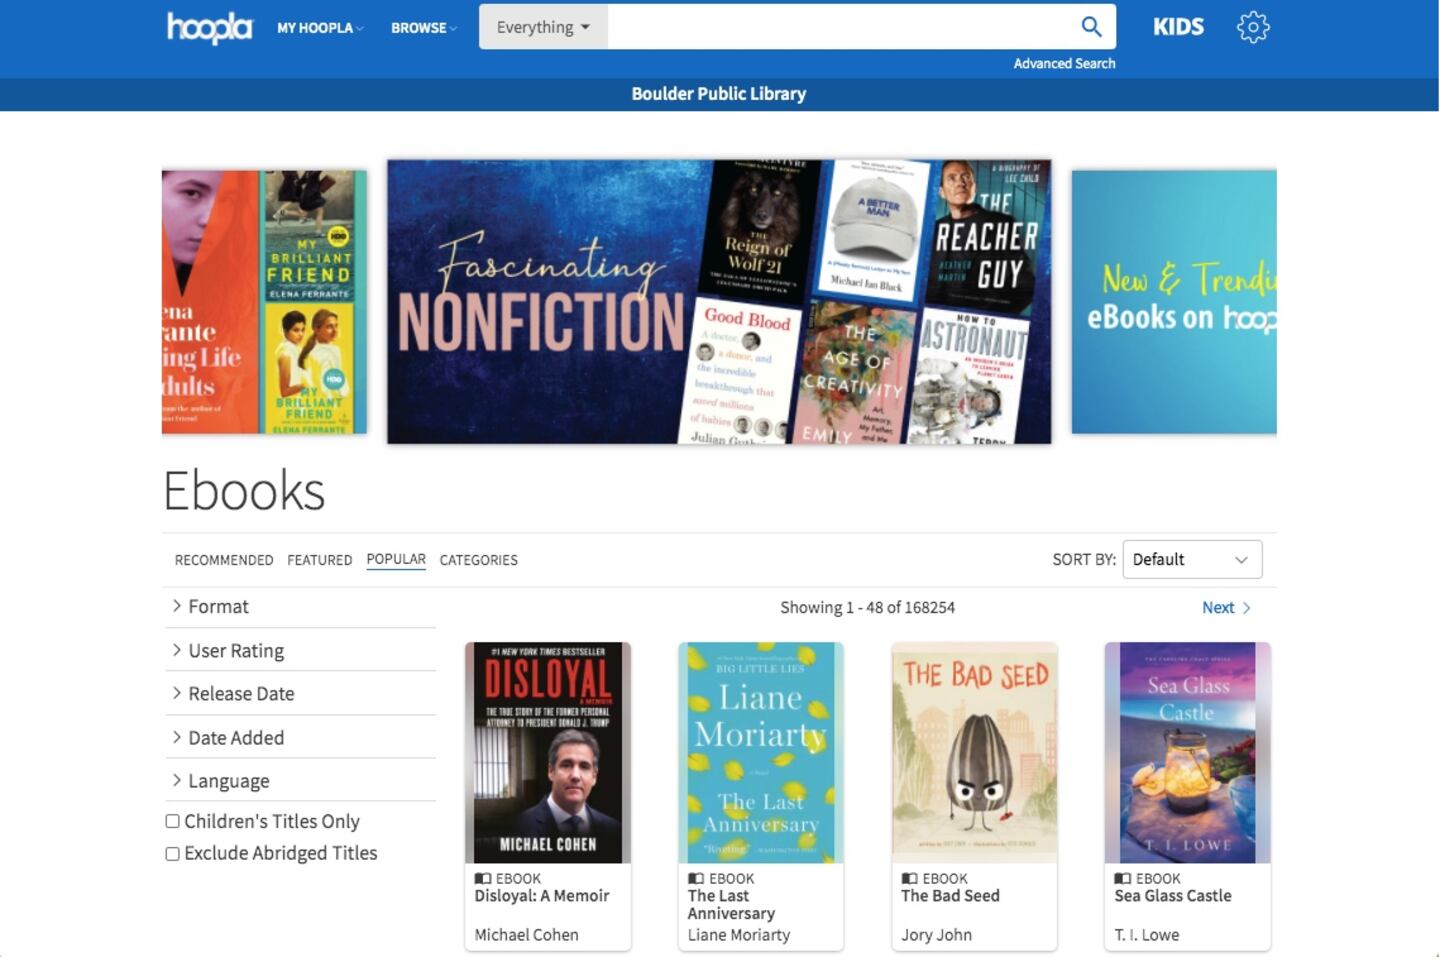Click inside the search text field

[840, 27]
